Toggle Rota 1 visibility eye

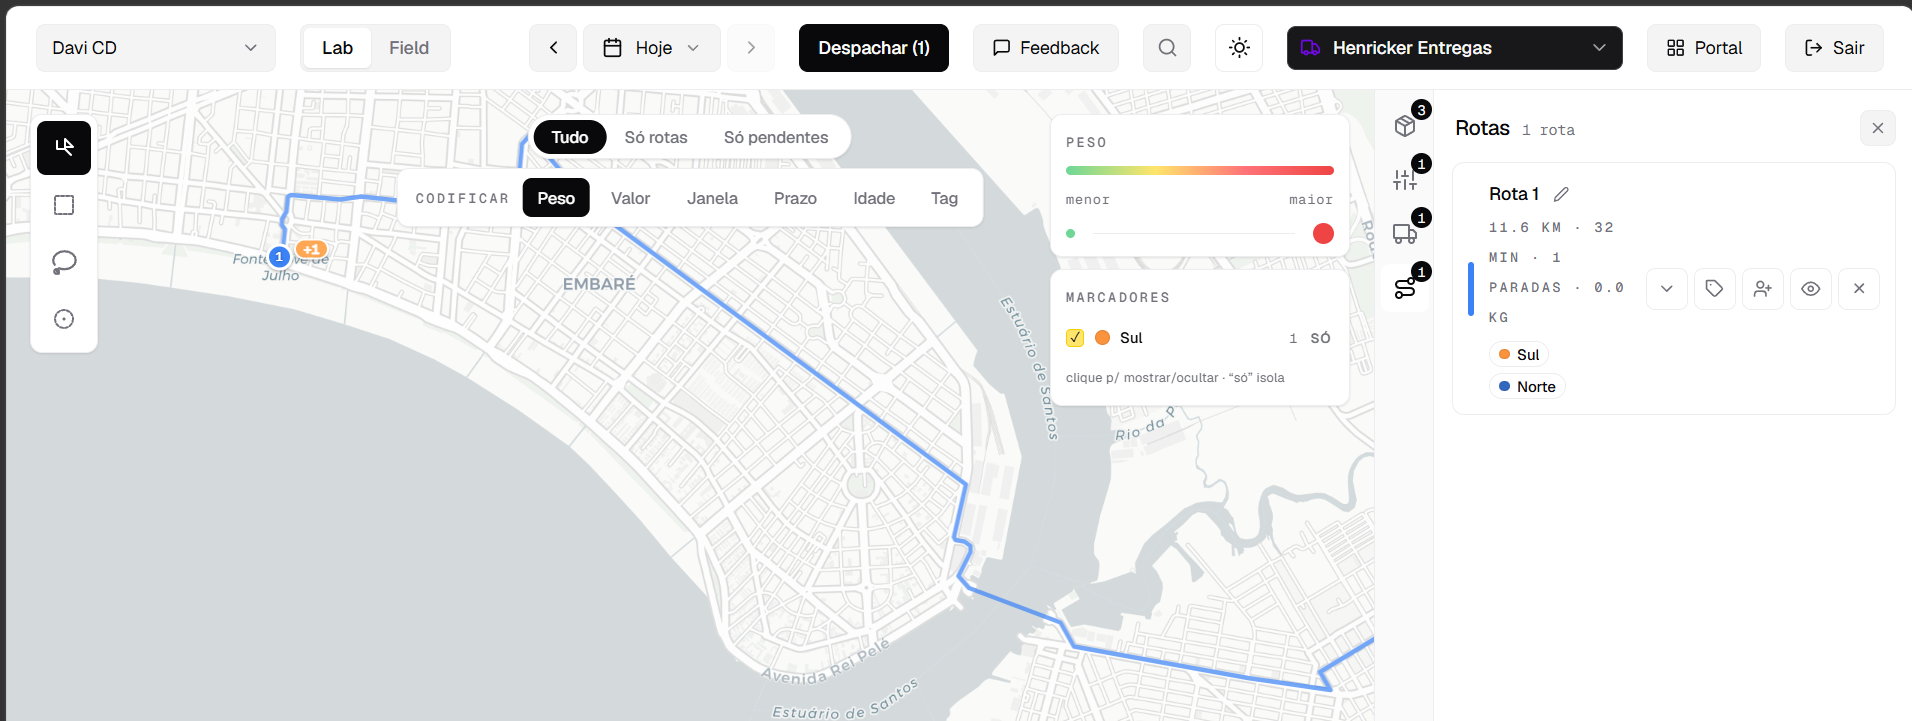[1810, 289]
